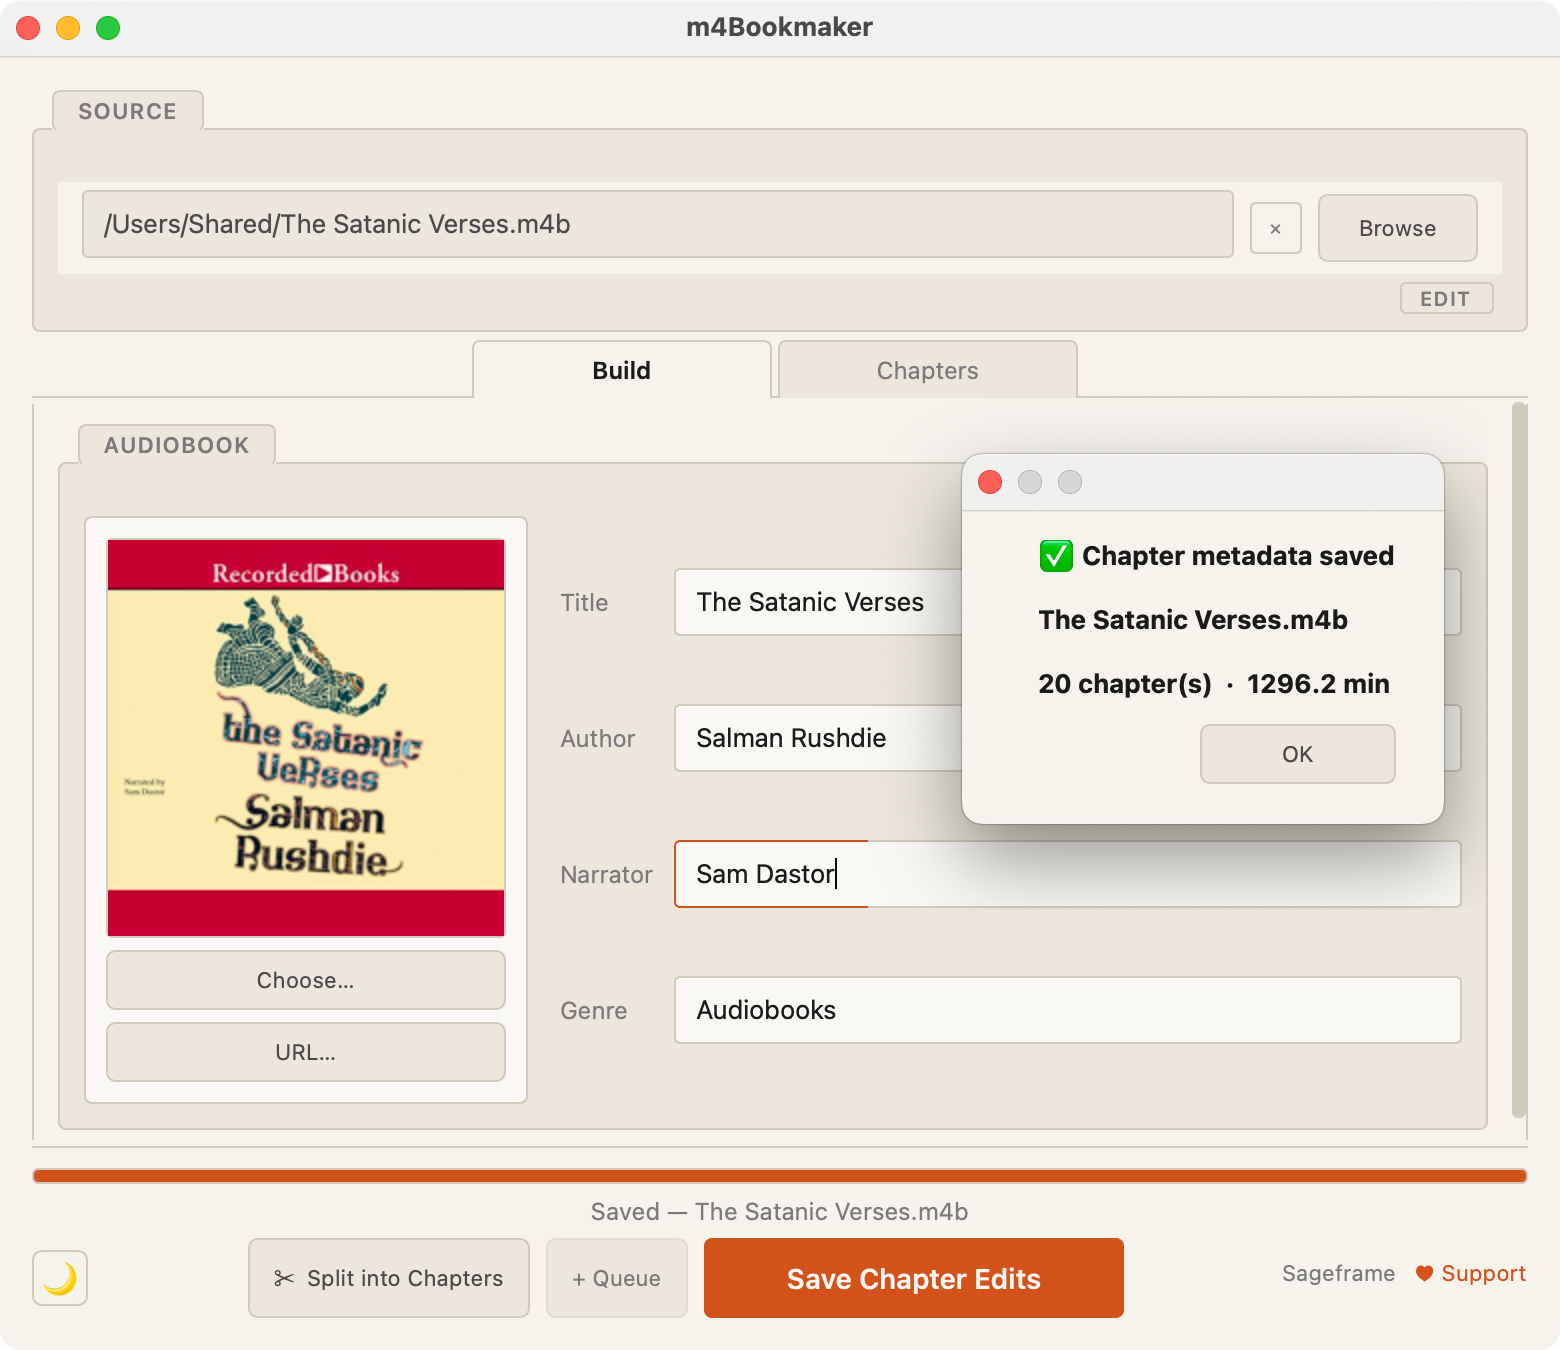Click Split into Chapters button
The height and width of the screenshot is (1350, 1560).
pos(389,1278)
